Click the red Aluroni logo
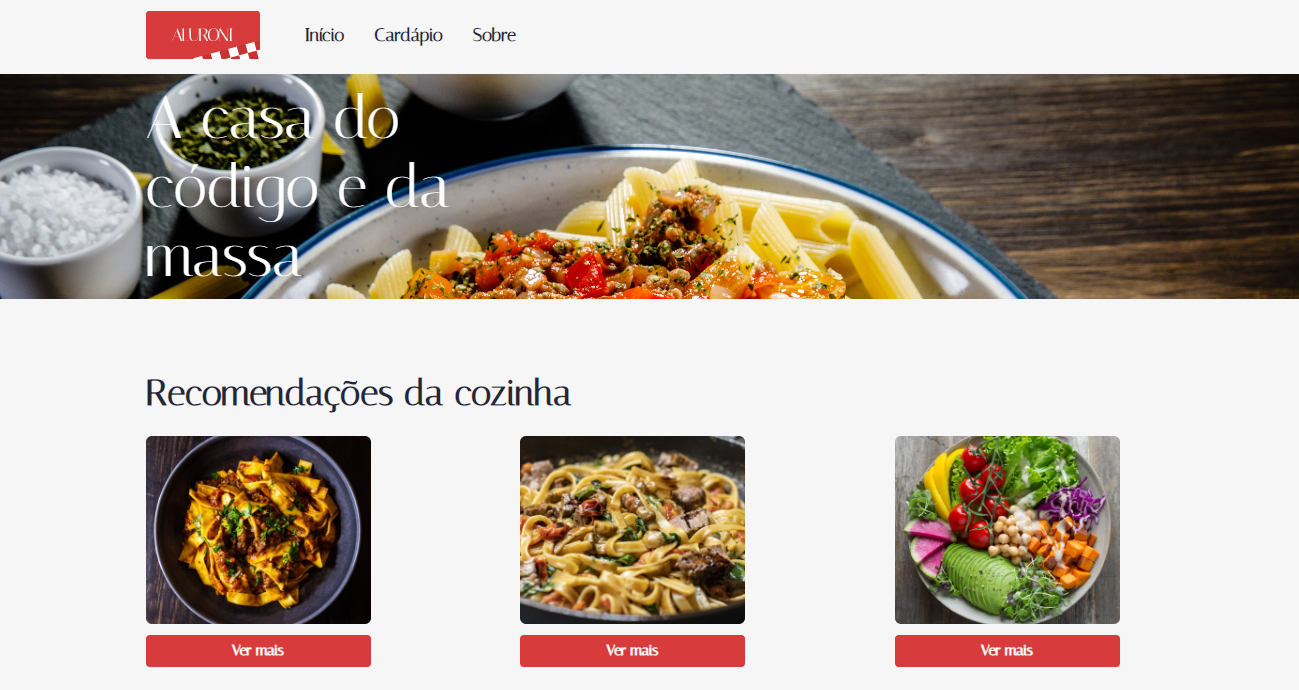Viewport: 1299px width, 690px height. click(x=203, y=35)
